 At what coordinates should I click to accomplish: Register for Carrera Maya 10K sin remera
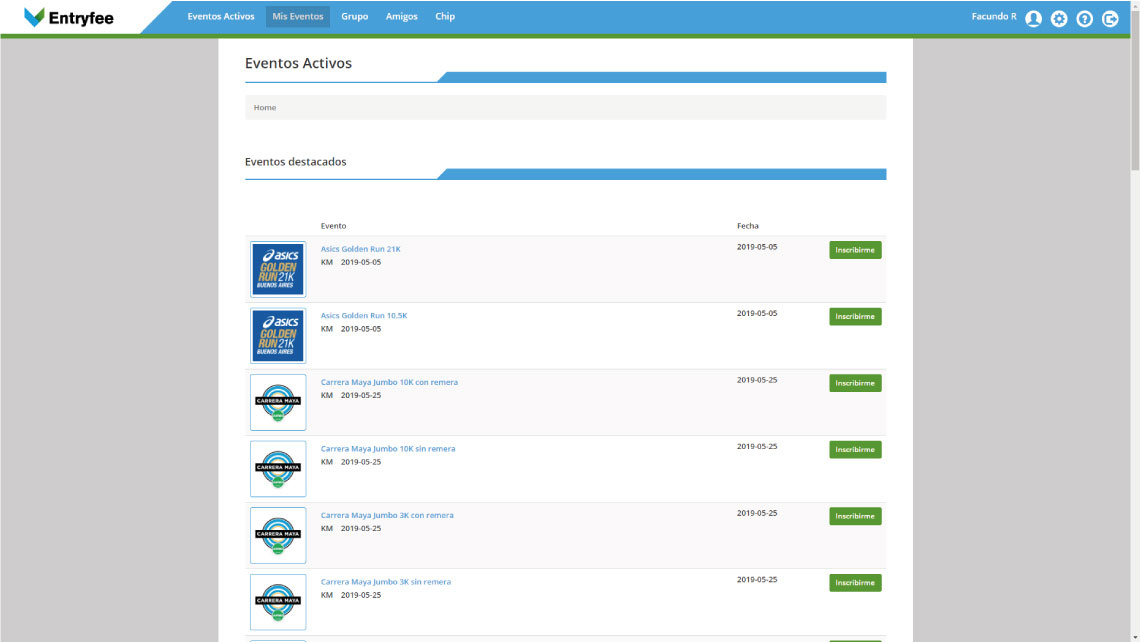point(855,449)
